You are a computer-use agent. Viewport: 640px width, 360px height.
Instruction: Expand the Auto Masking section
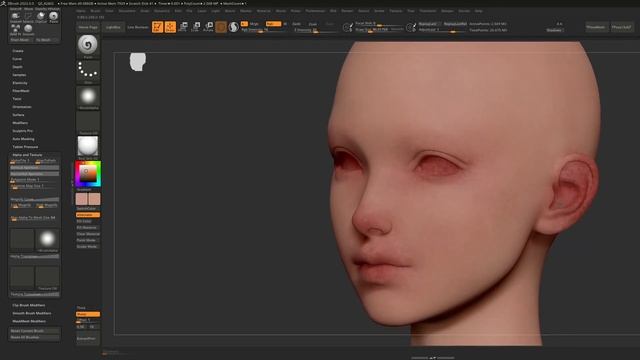24,139
